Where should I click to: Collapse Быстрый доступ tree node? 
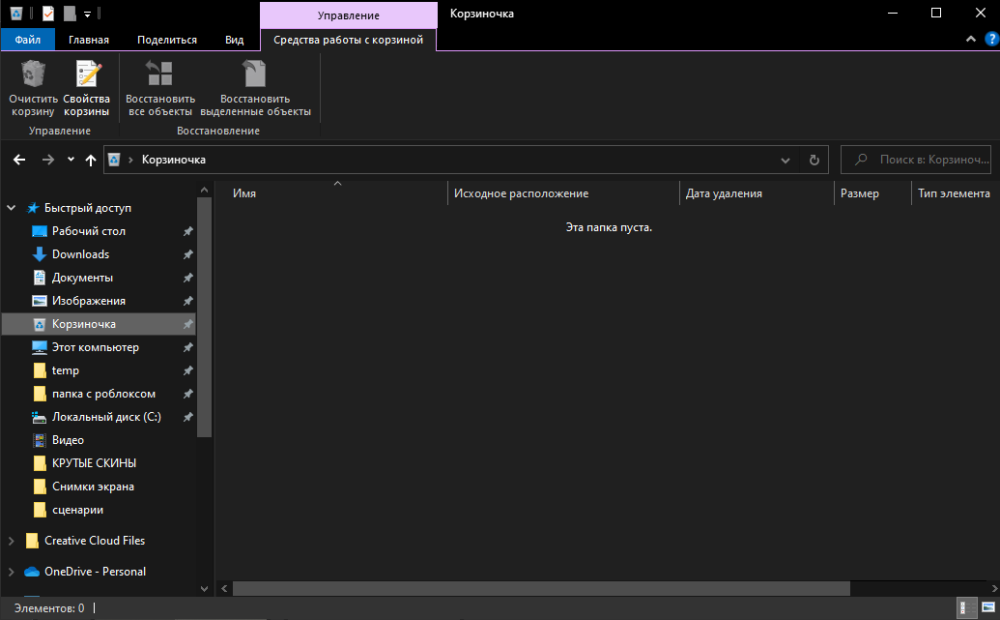(11, 208)
